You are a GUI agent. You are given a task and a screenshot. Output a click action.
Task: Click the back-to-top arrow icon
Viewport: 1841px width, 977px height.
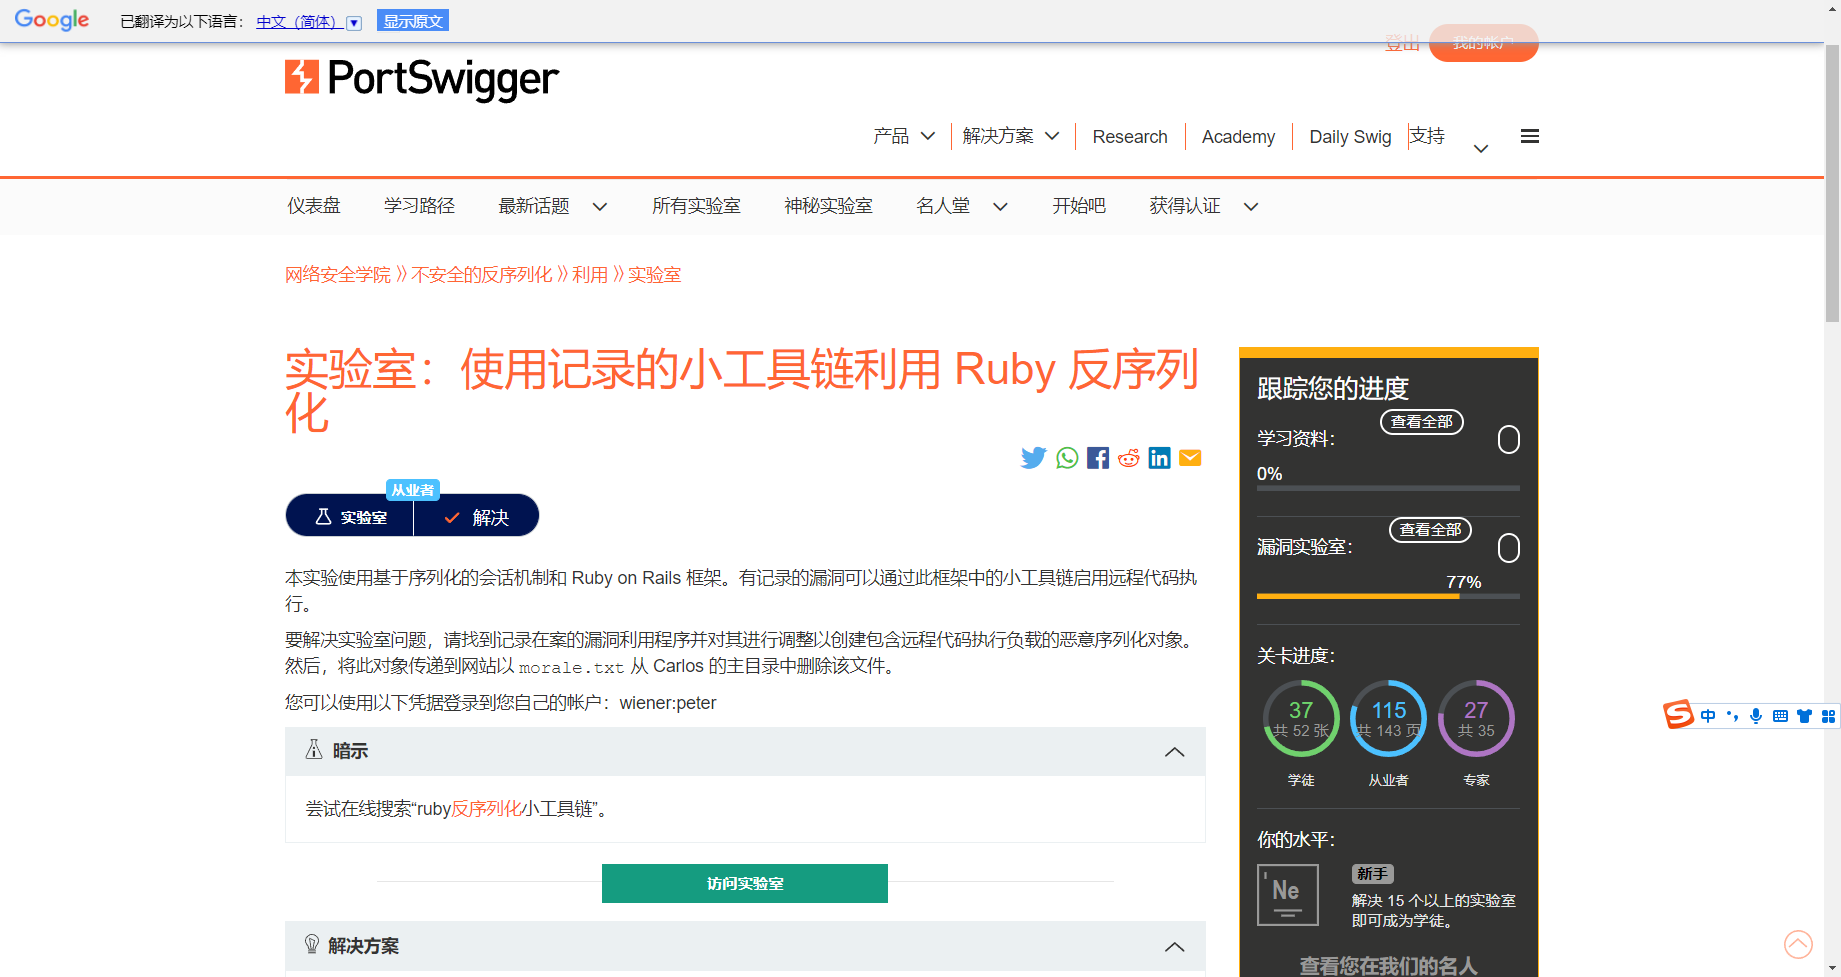[x=1798, y=944]
